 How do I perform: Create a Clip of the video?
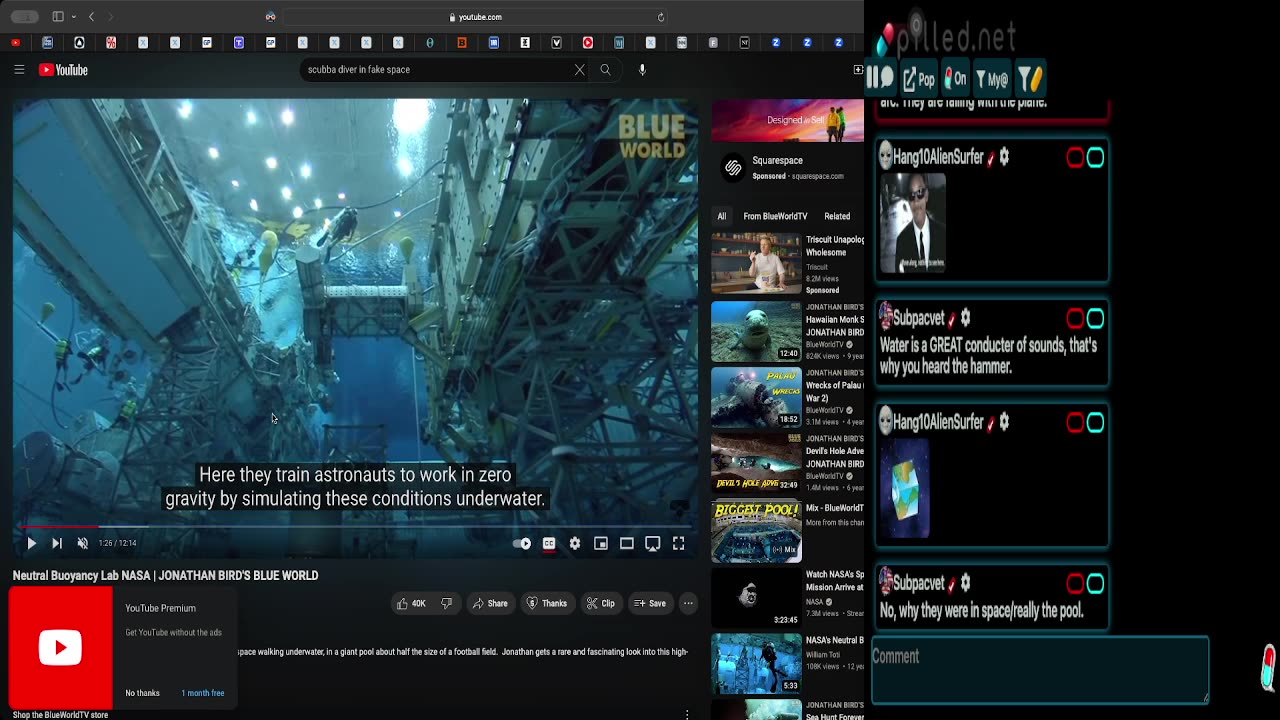601,603
